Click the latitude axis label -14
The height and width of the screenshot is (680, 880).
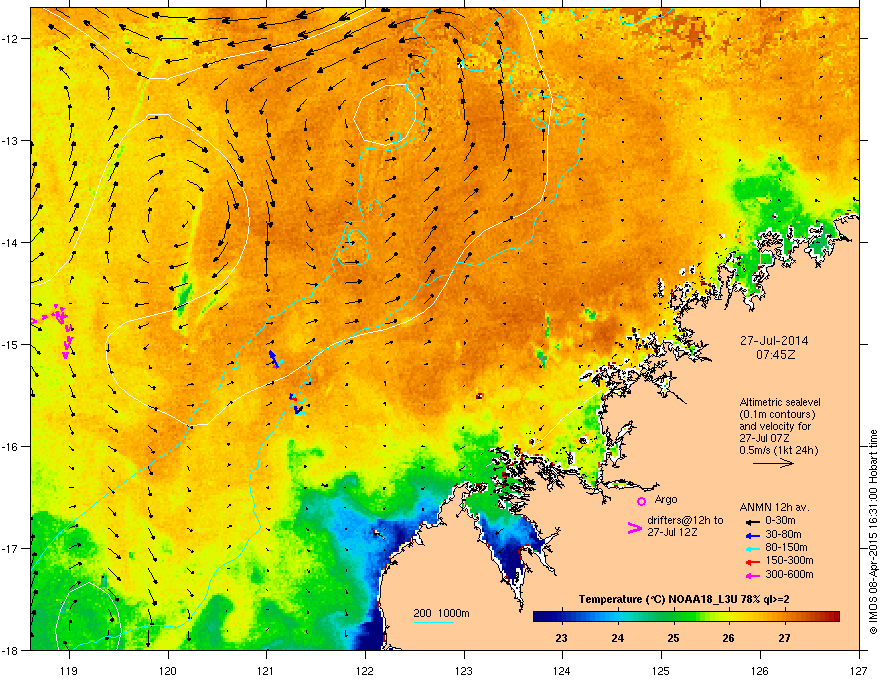(10, 243)
